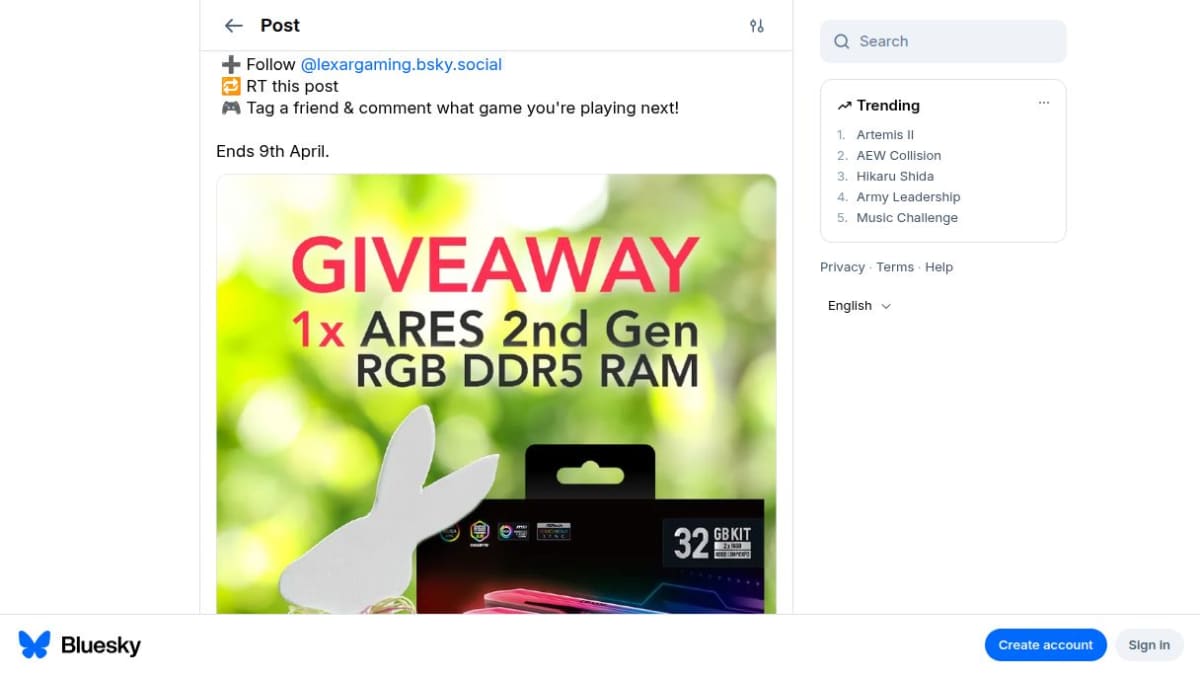Viewport: 1200px width, 675px height.
Task: Open @lexargaming.bsky.social profile link
Action: tap(401, 65)
